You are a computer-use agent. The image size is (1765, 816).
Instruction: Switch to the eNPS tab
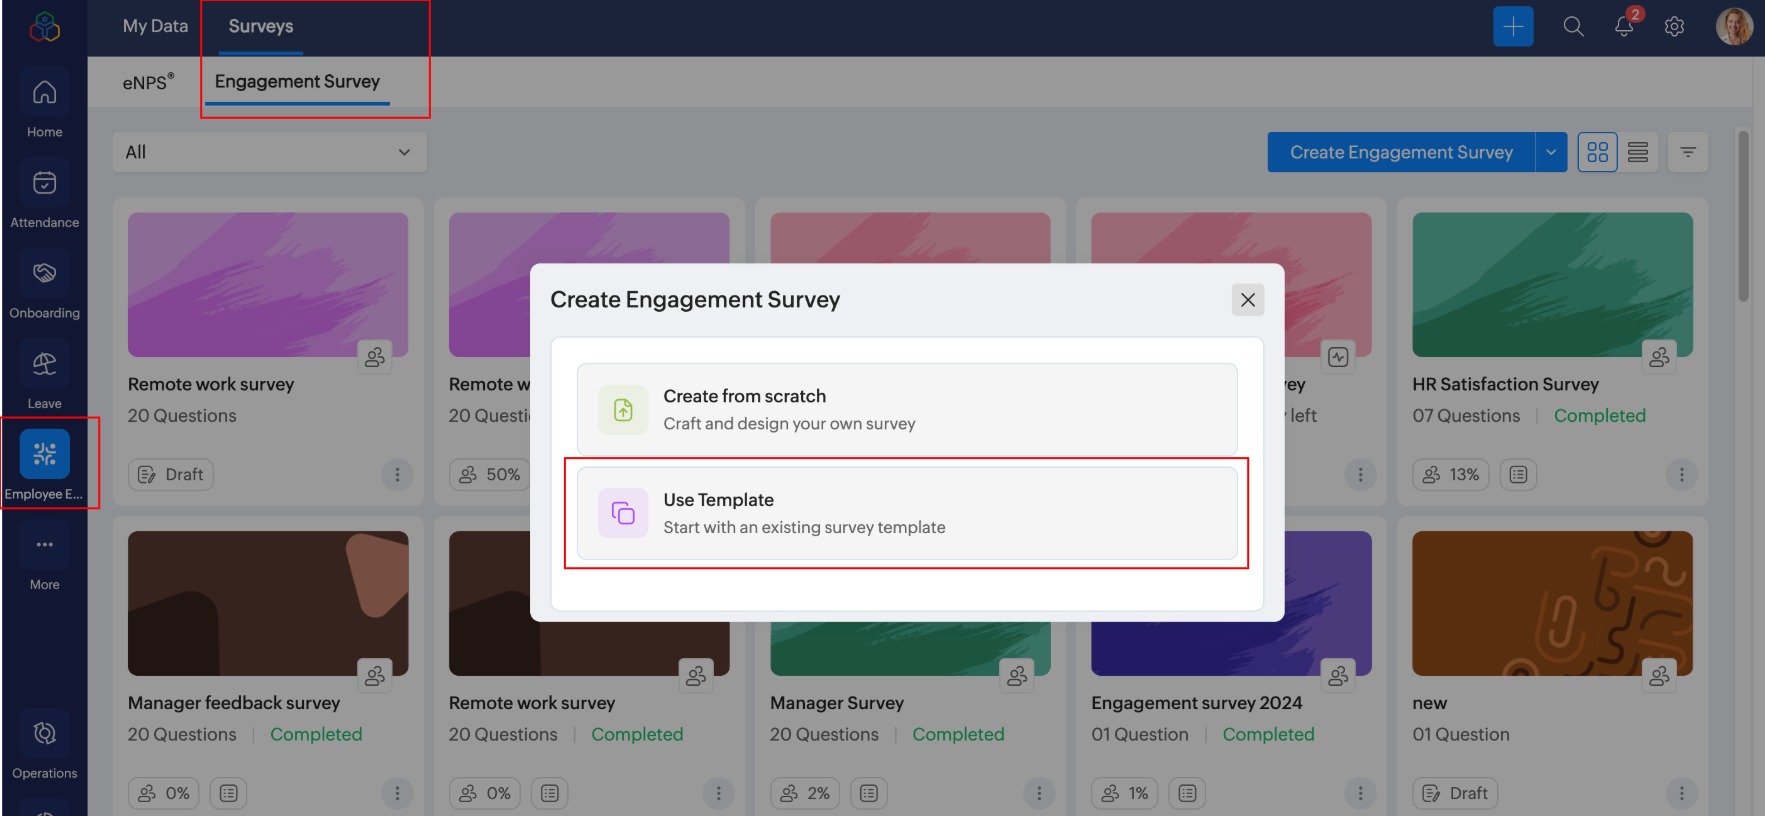[x=148, y=82]
